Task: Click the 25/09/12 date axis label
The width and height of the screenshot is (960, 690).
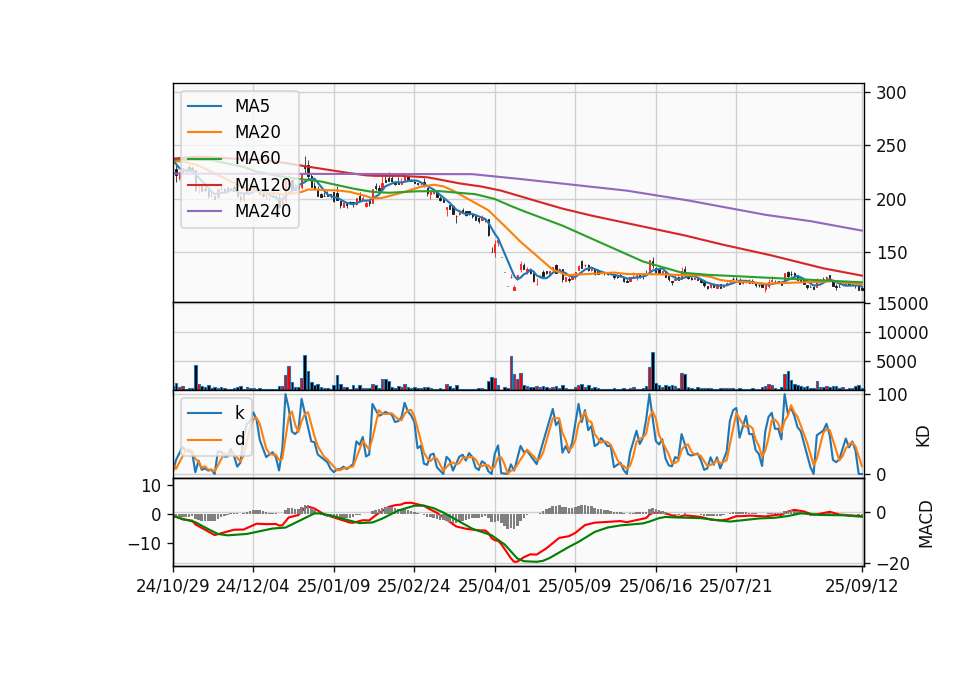Action: (861, 586)
